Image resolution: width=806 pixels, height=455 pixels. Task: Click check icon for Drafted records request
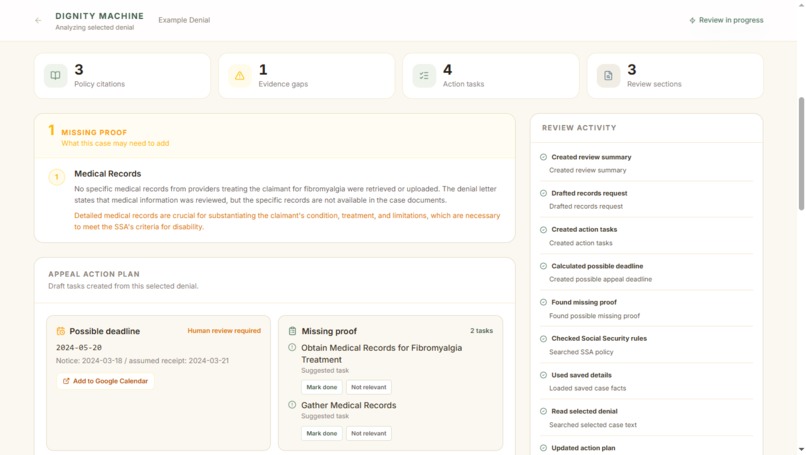[x=543, y=193]
